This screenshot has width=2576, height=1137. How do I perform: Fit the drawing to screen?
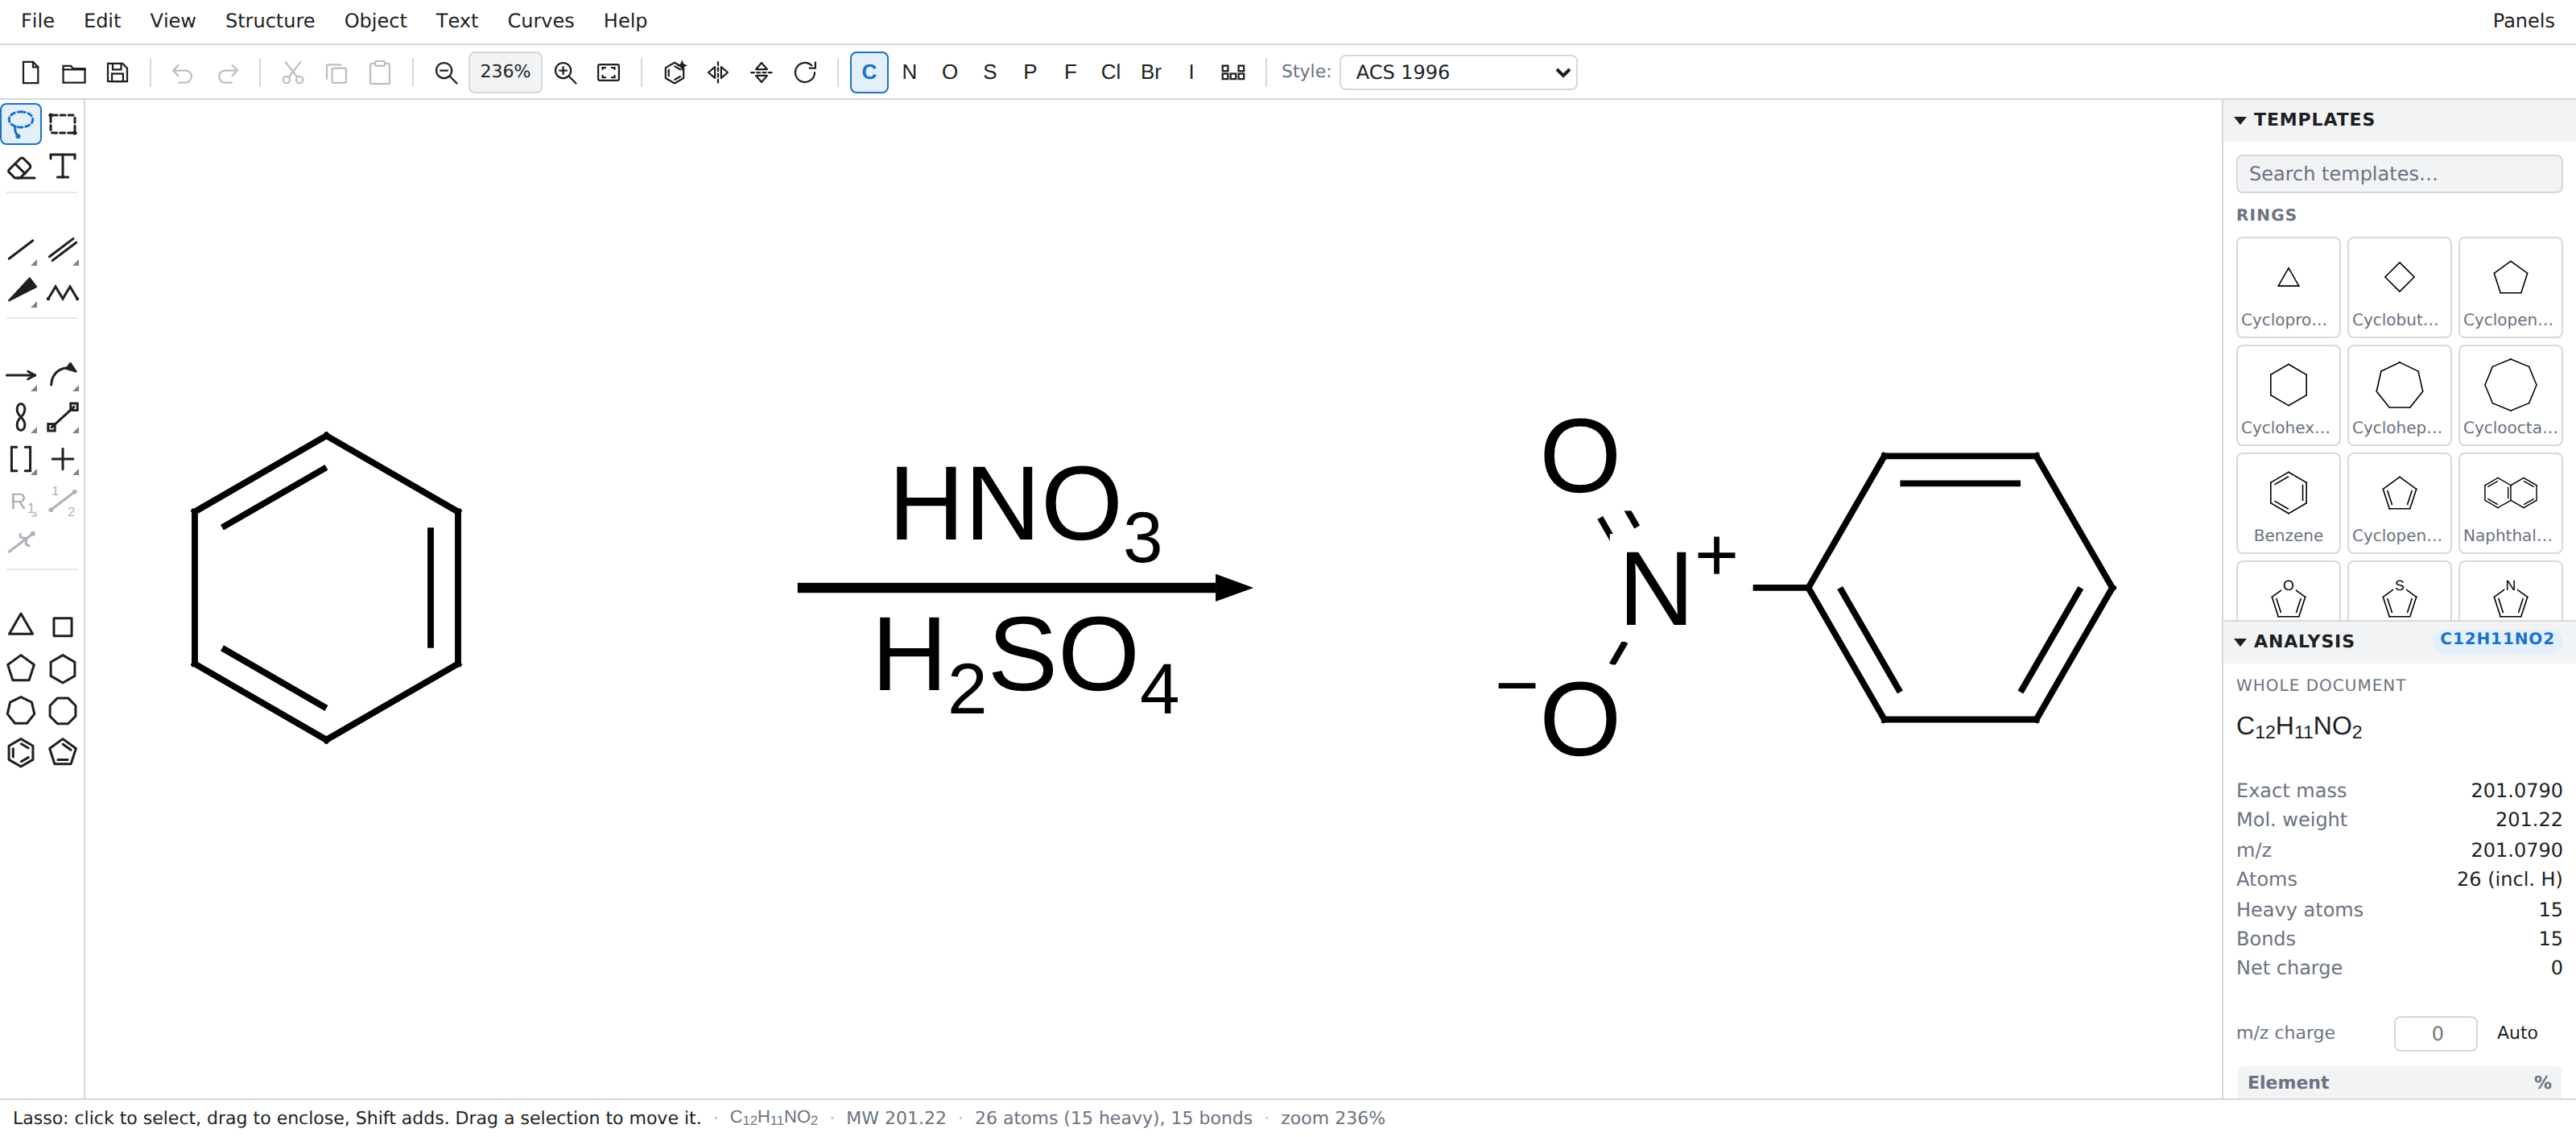609,72
